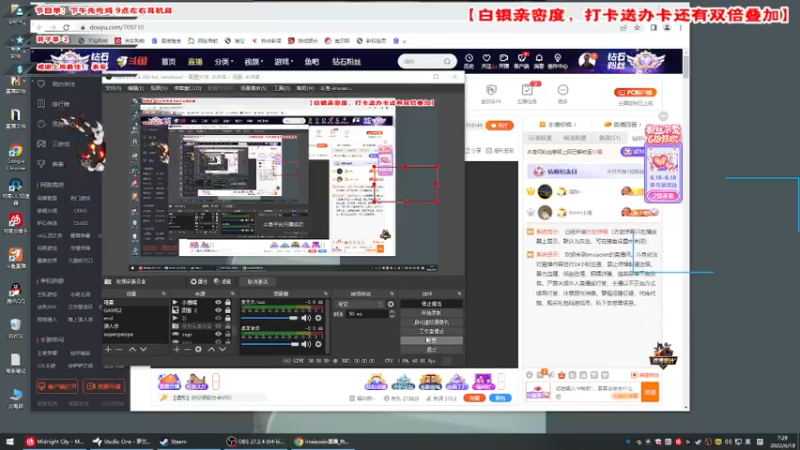The width and height of the screenshot is (800, 450).
Task: Open settings gear for the first mixer channel
Action: tap(318, 318)
